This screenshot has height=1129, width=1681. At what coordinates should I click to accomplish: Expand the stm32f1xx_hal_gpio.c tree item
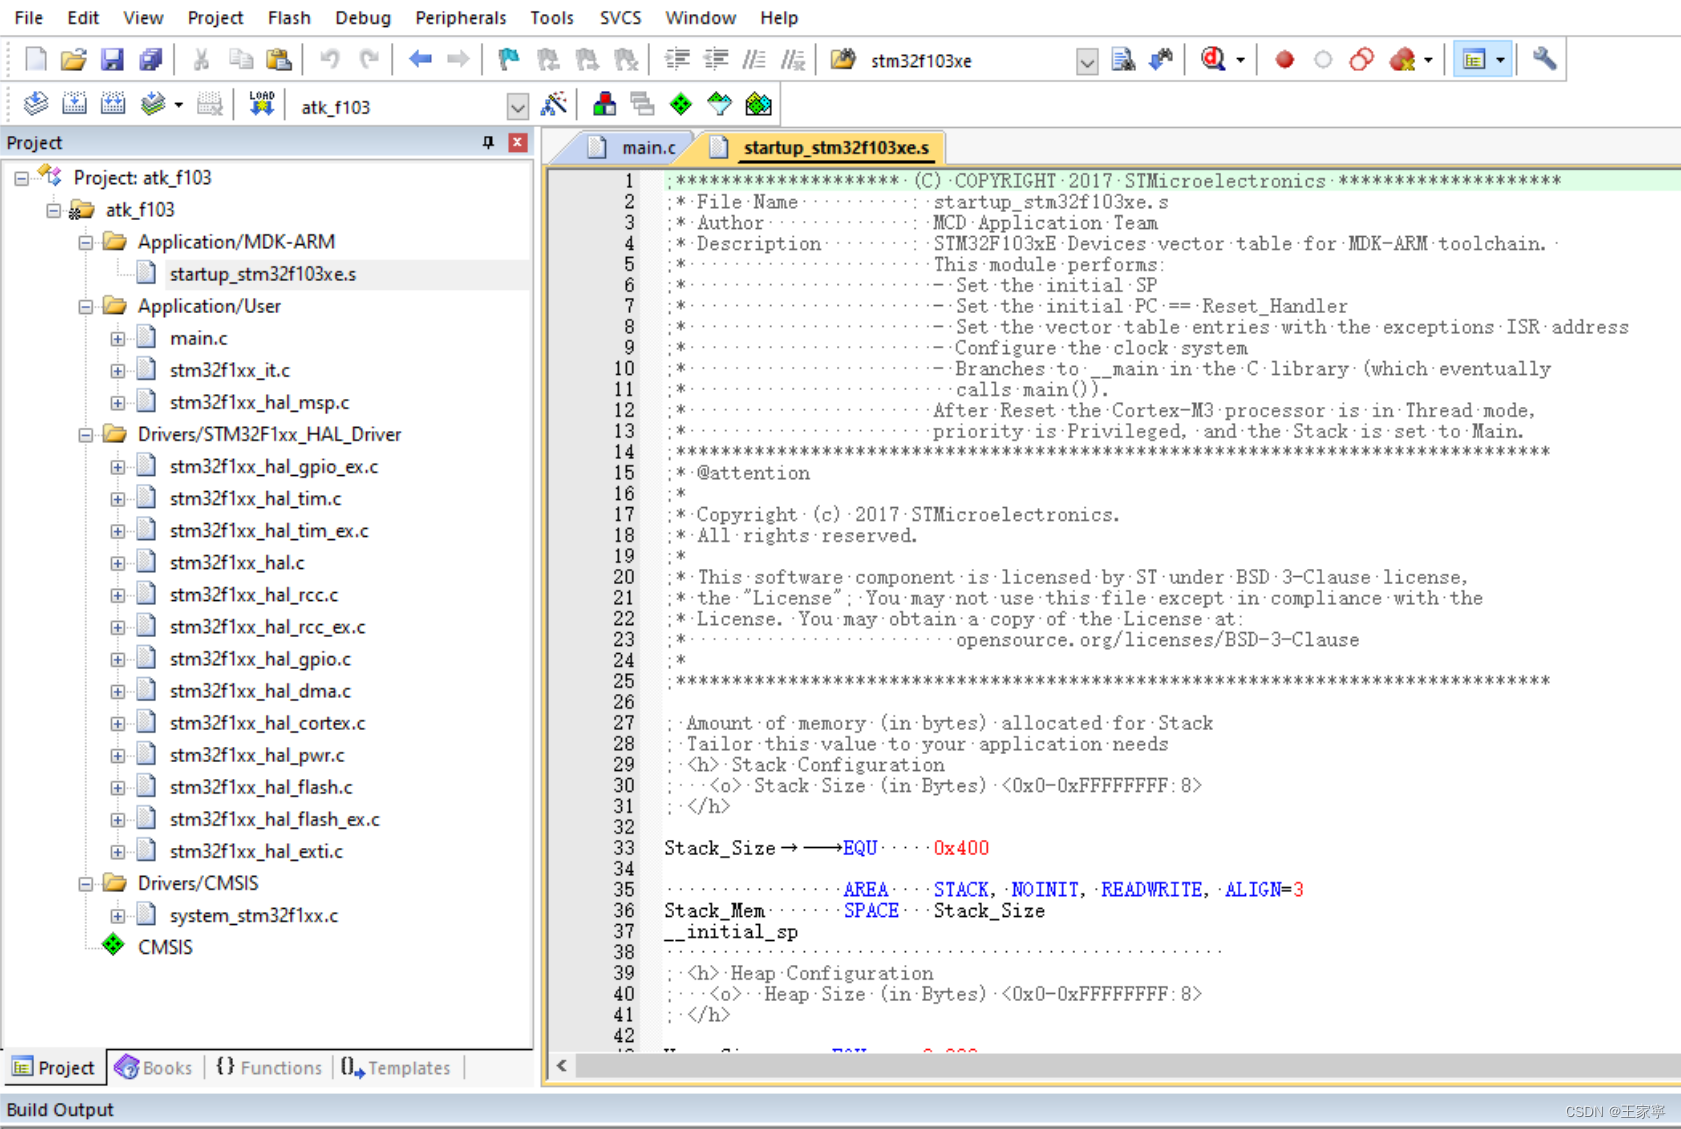(118, 658)
